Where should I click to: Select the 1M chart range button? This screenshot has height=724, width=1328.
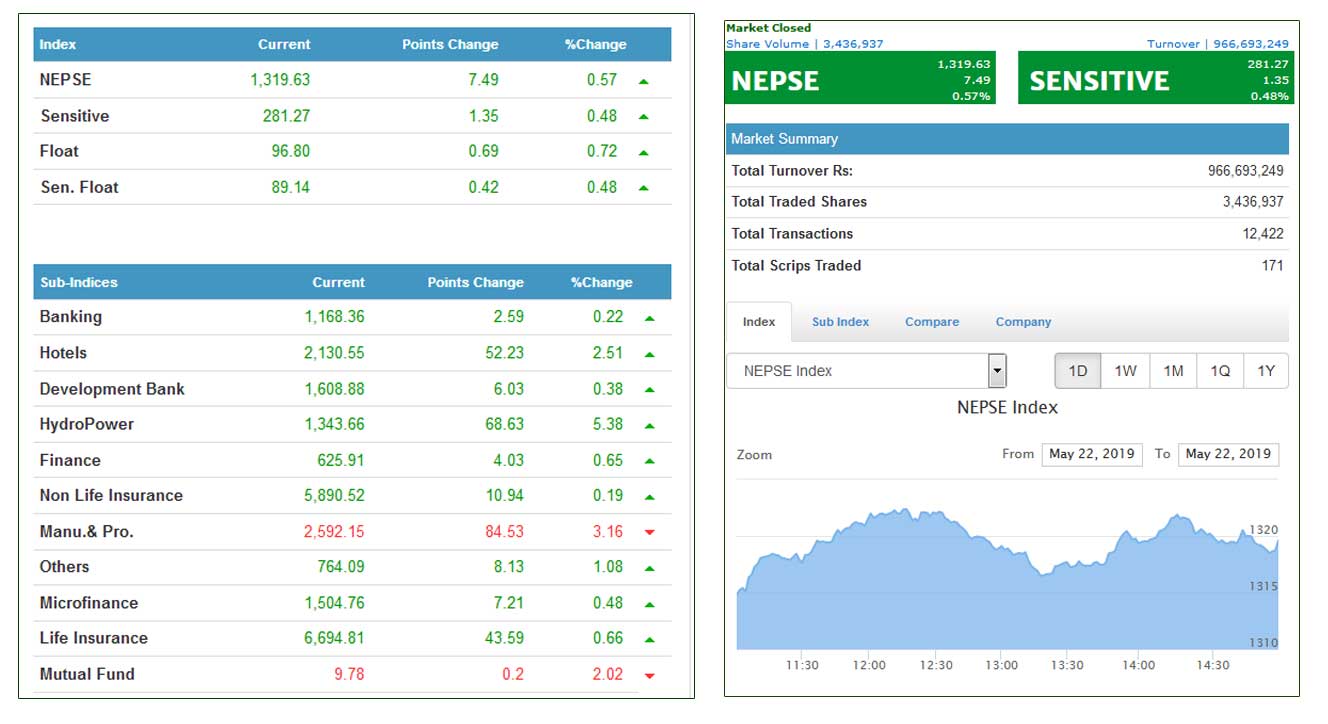pyautogui.click(x=1173, y=371)
